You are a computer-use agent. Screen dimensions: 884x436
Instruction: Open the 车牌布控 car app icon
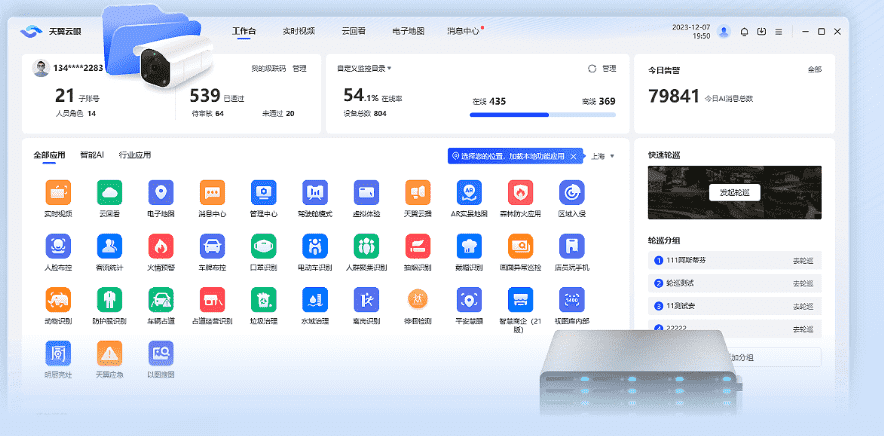(x=212, y=246)
